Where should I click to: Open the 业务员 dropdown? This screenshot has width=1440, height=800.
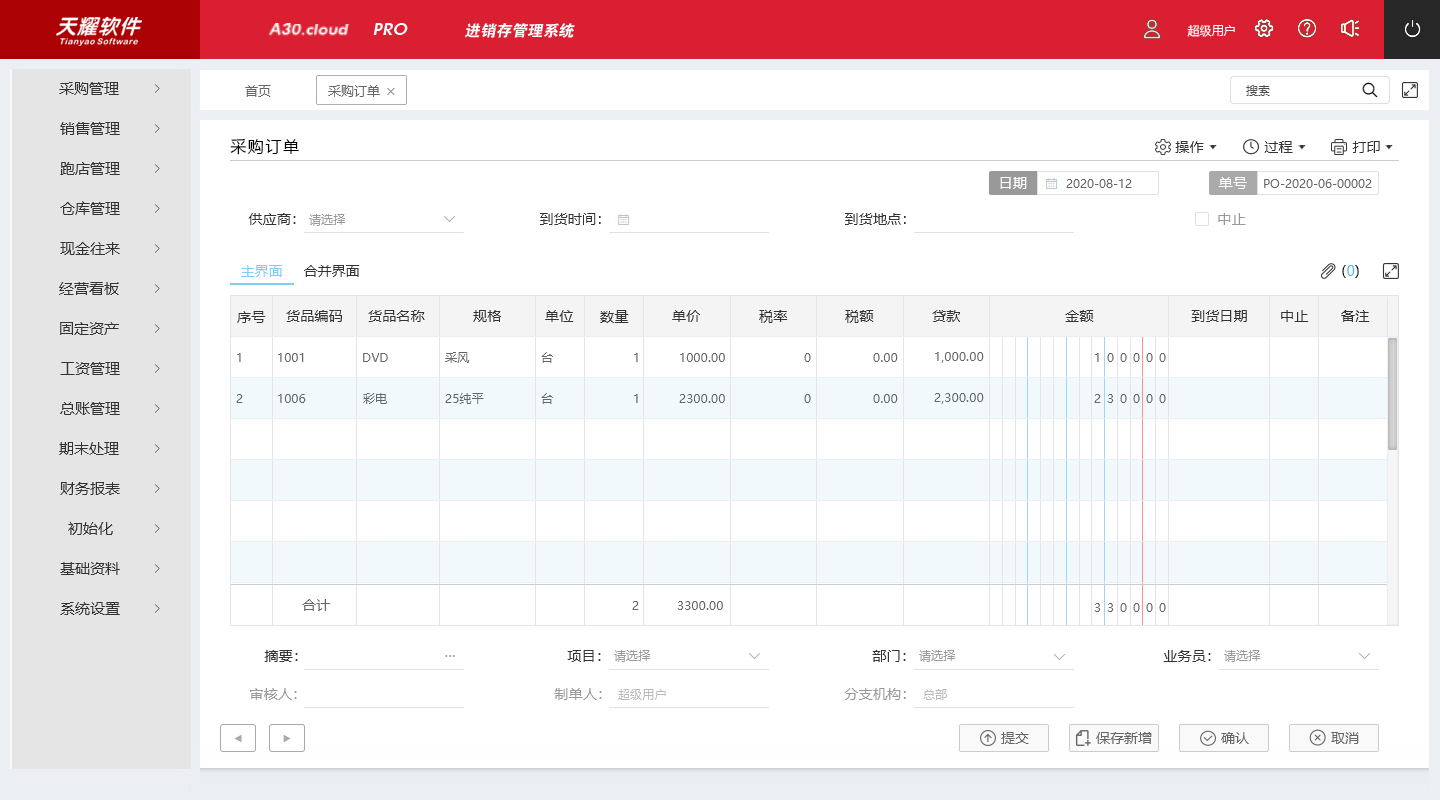click(1298, 656)
